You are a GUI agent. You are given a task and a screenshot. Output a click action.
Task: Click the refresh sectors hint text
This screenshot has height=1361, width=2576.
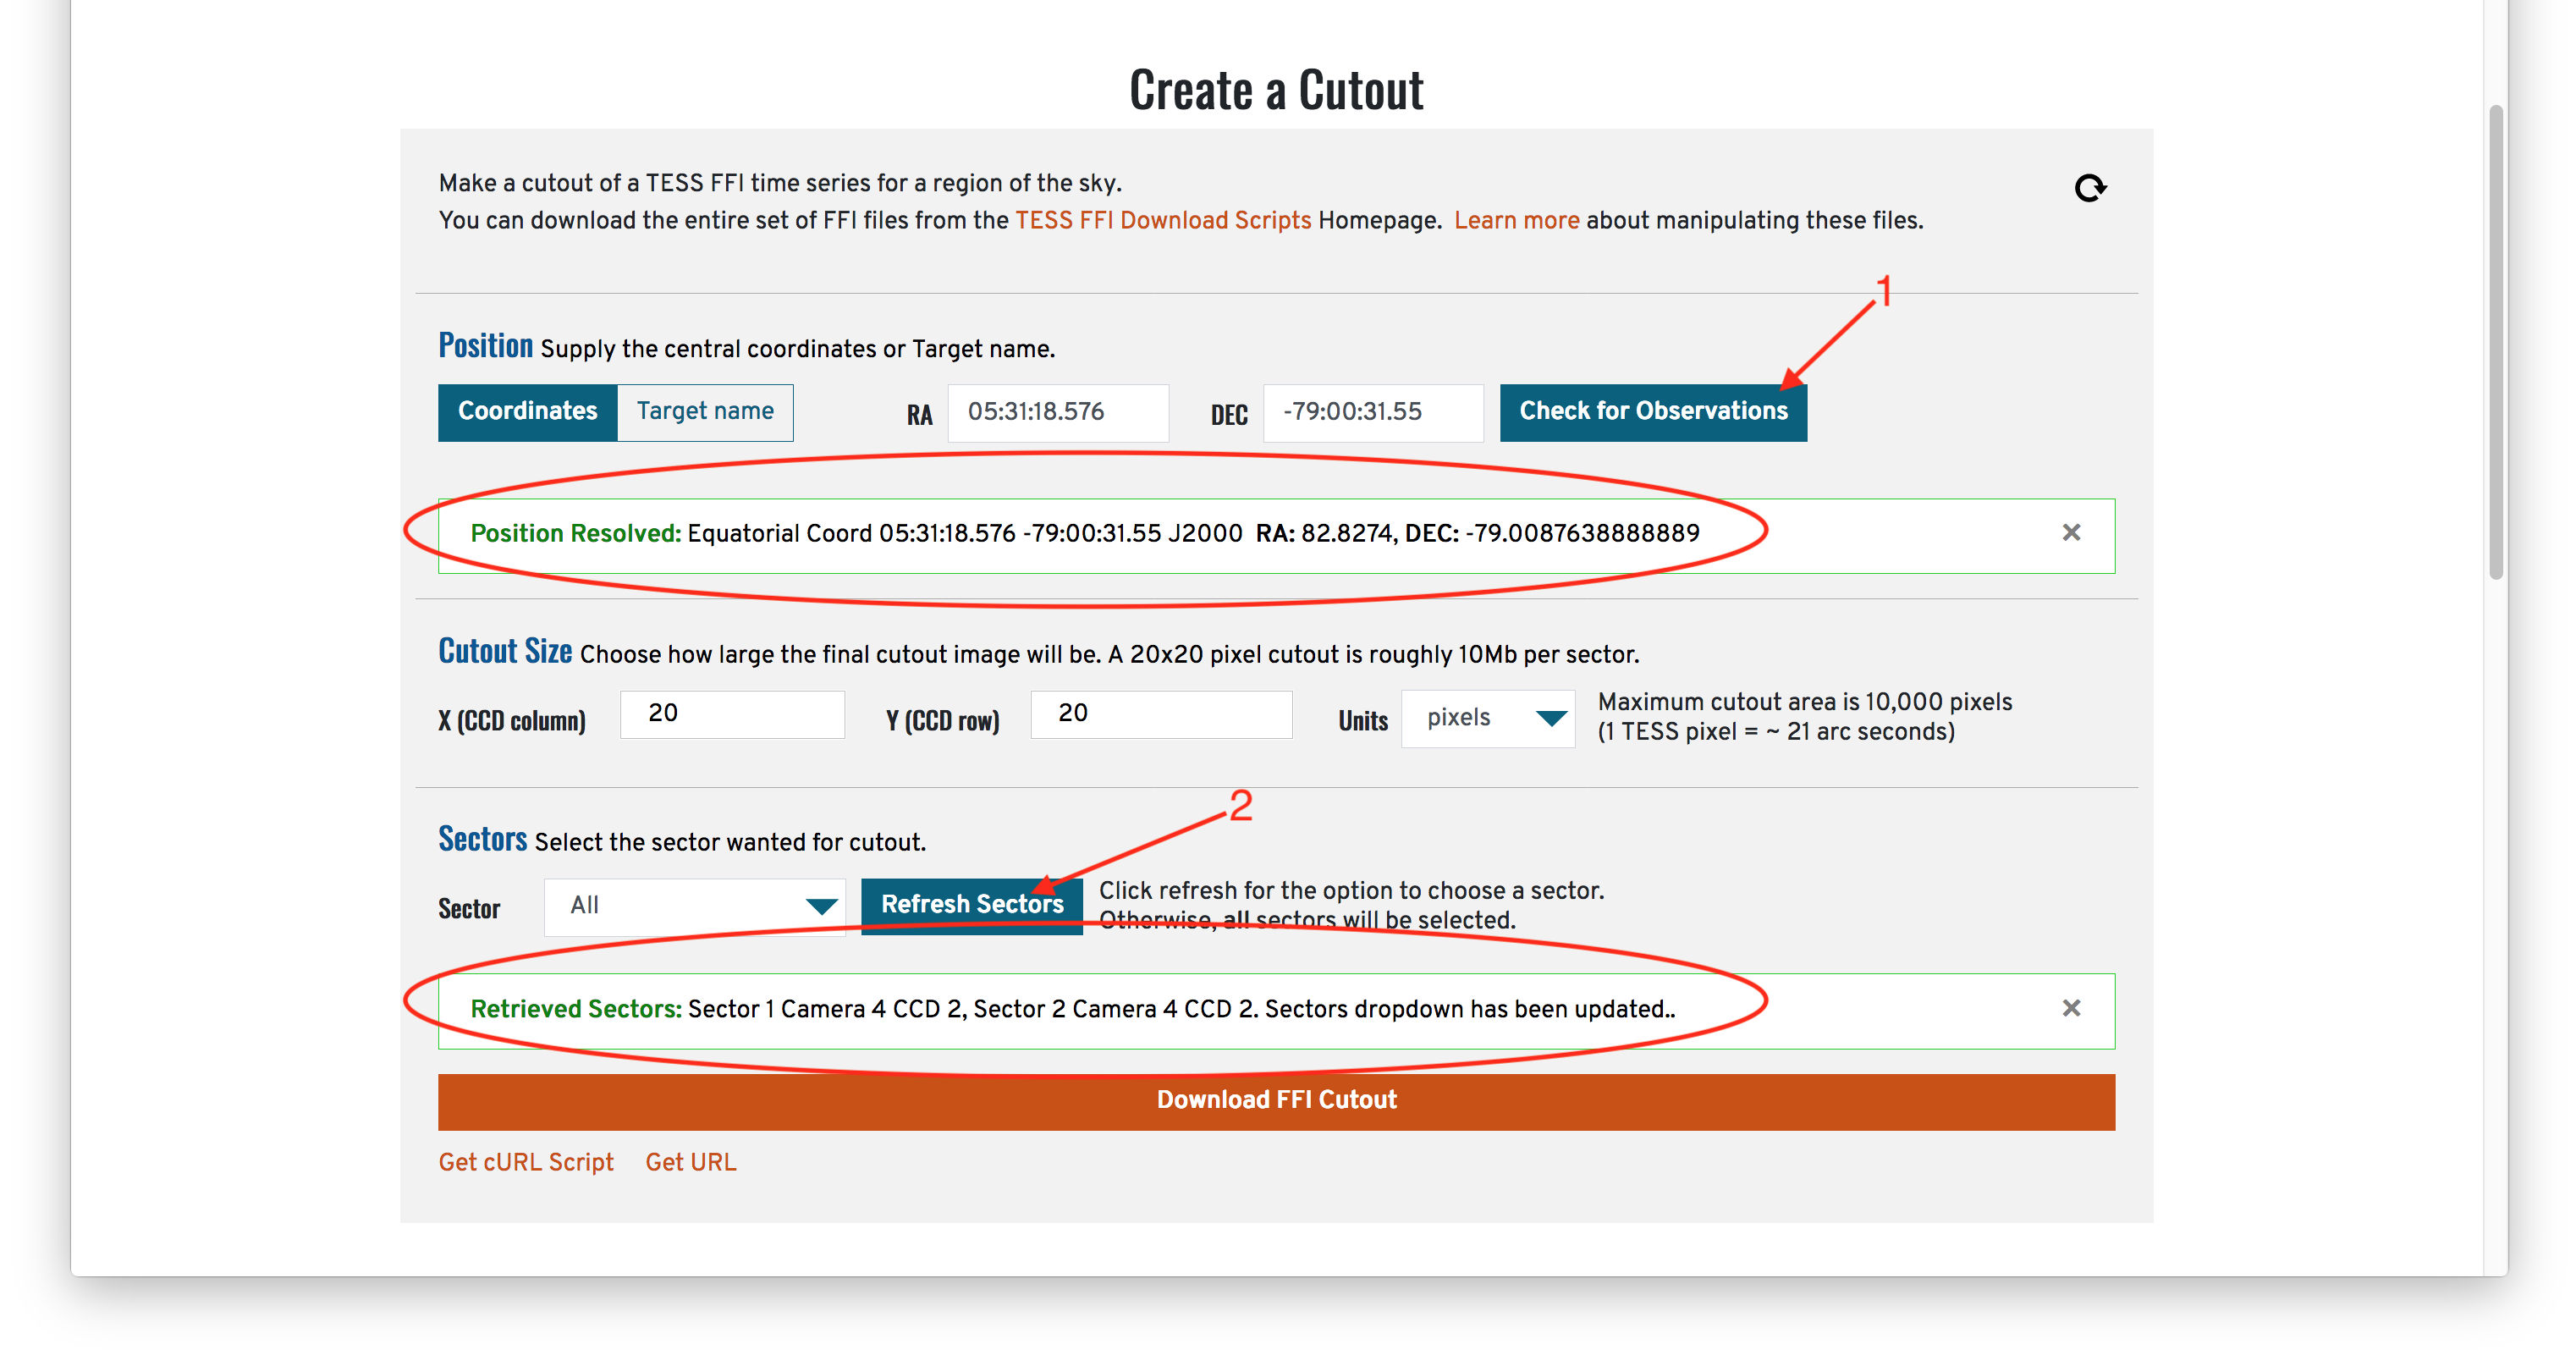click(x=1351, y=905)
